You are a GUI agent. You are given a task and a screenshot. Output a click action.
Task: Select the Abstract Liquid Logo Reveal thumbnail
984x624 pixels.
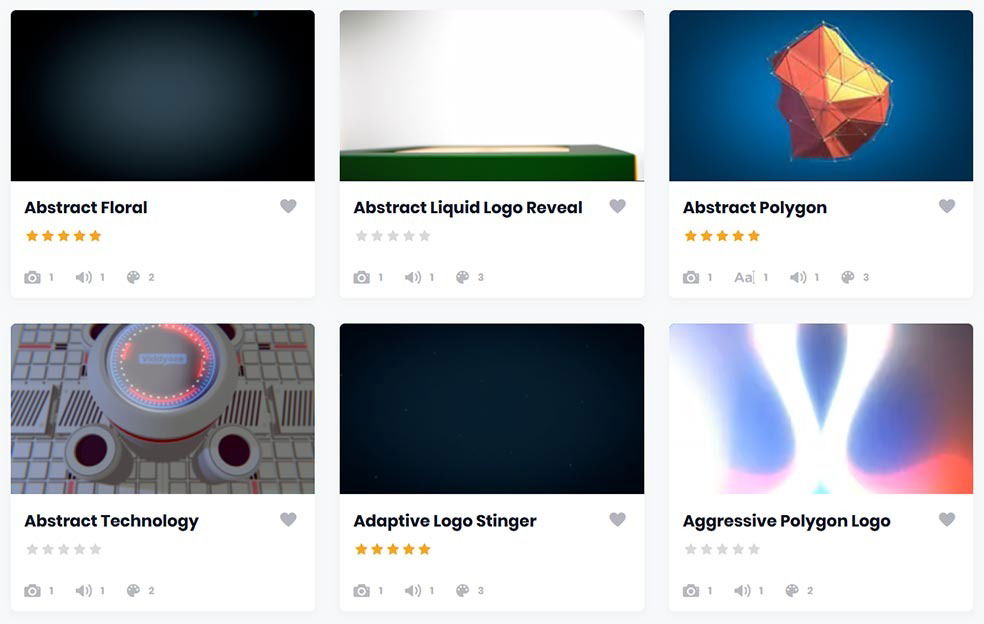coord(492,95)
